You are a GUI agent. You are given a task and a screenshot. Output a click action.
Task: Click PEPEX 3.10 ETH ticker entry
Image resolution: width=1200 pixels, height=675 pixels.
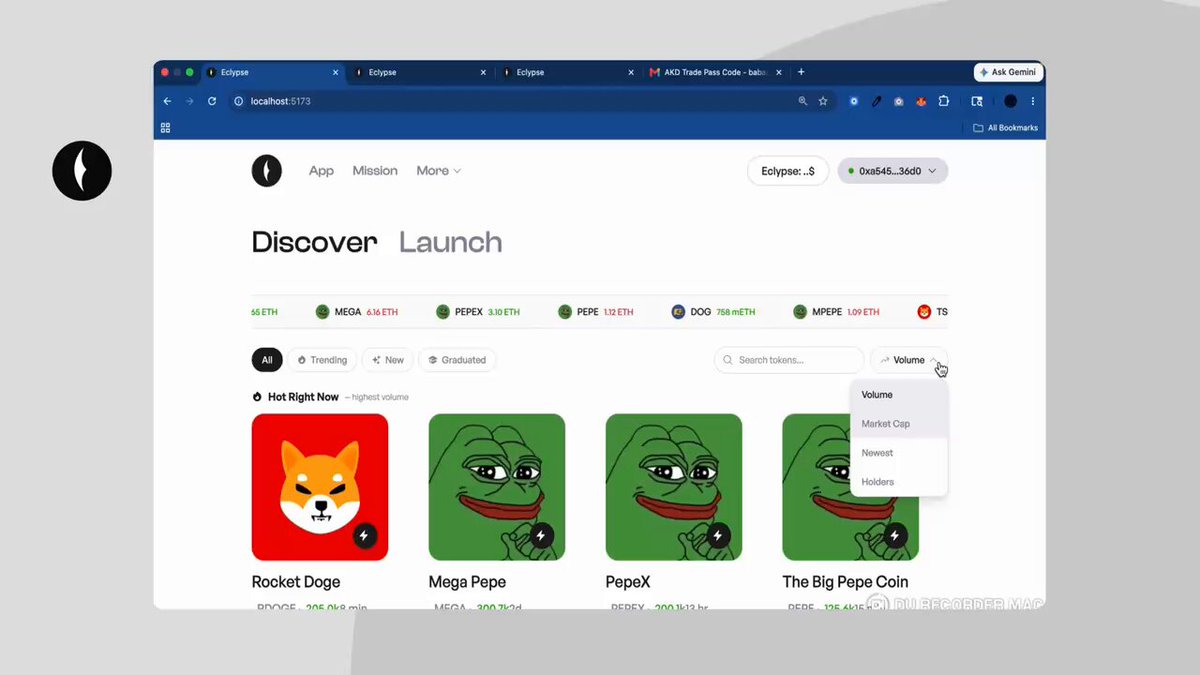(x=478, y=312)
